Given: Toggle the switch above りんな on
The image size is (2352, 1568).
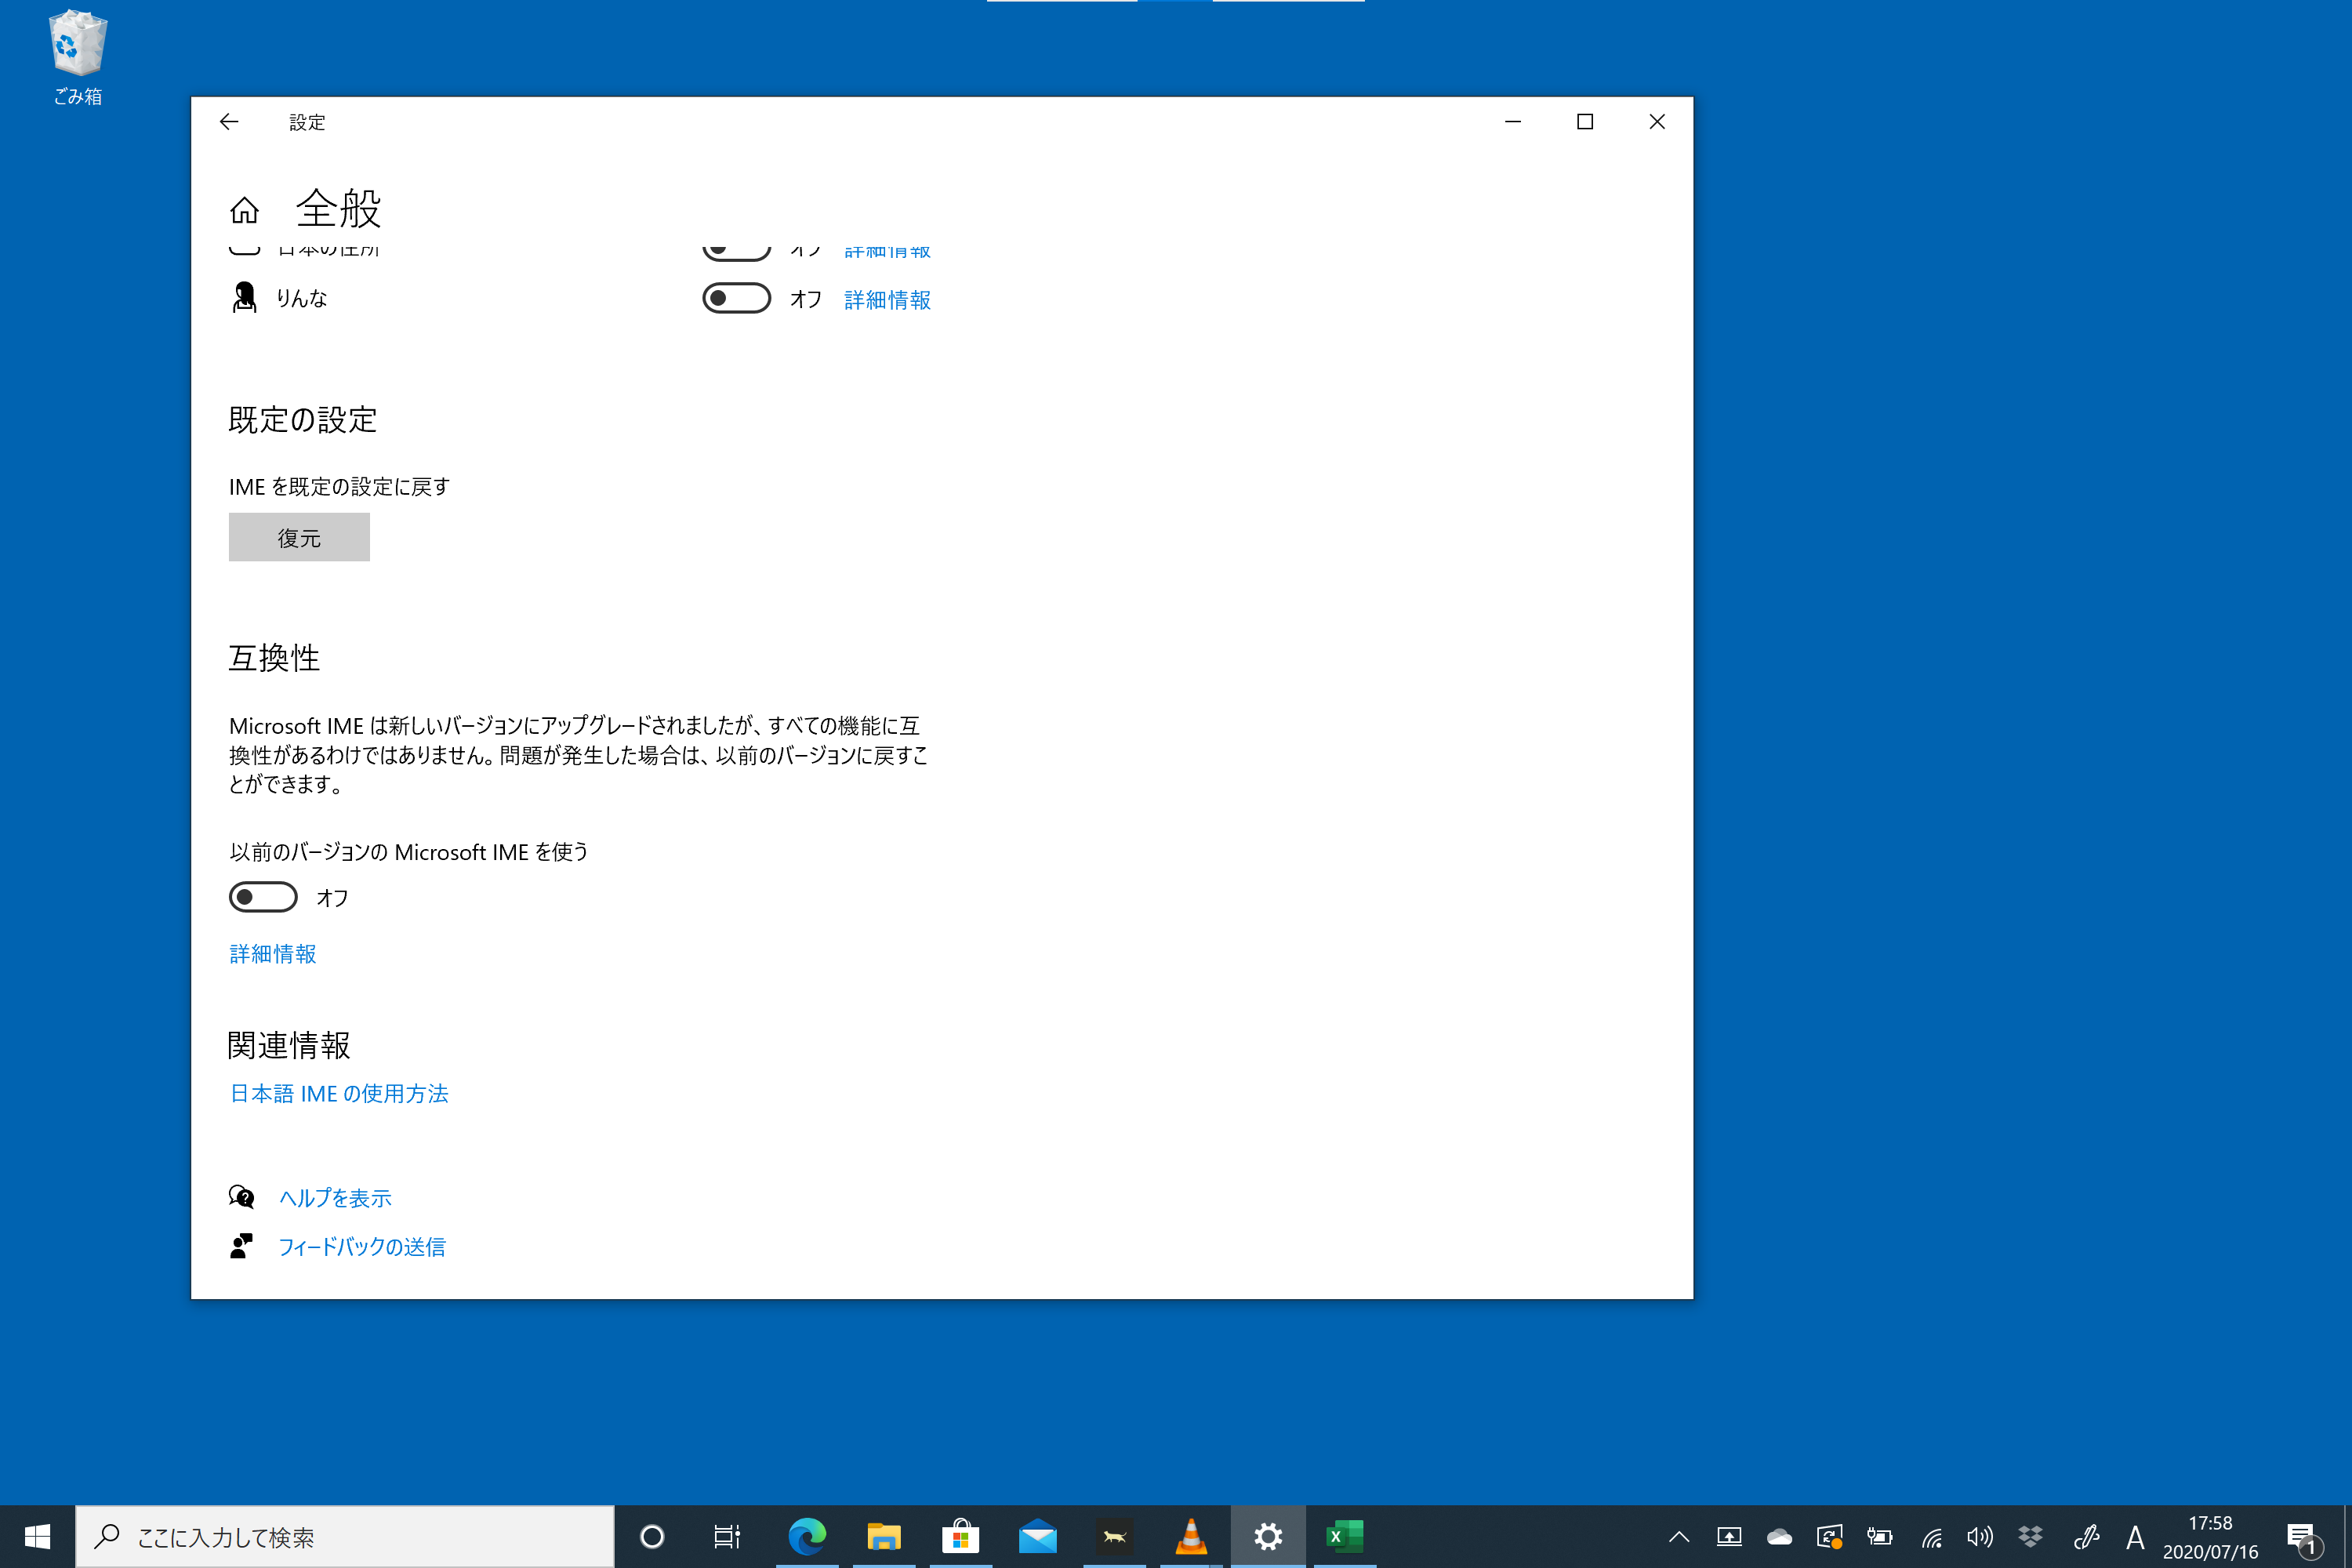Looking at the screenshot, I should pos(736,249).
